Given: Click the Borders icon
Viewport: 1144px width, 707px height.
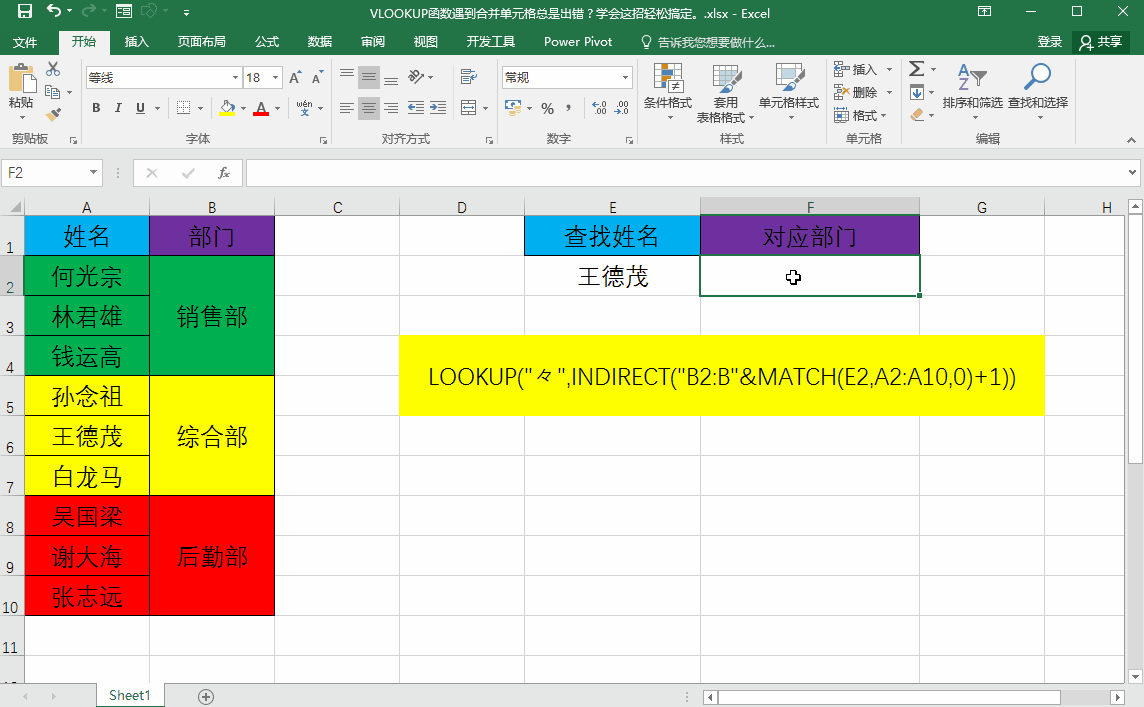Looking at the screenshot, I should point(184,108).
